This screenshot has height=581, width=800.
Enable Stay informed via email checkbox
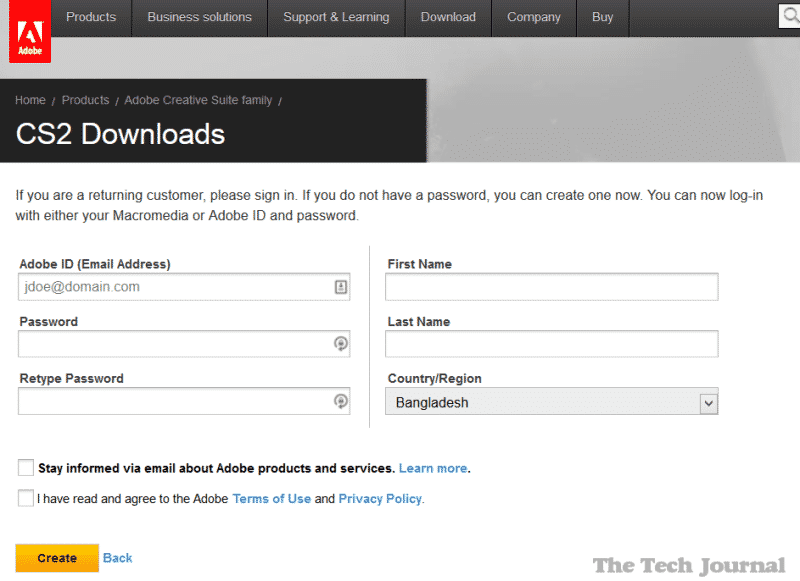pos(26,468)
